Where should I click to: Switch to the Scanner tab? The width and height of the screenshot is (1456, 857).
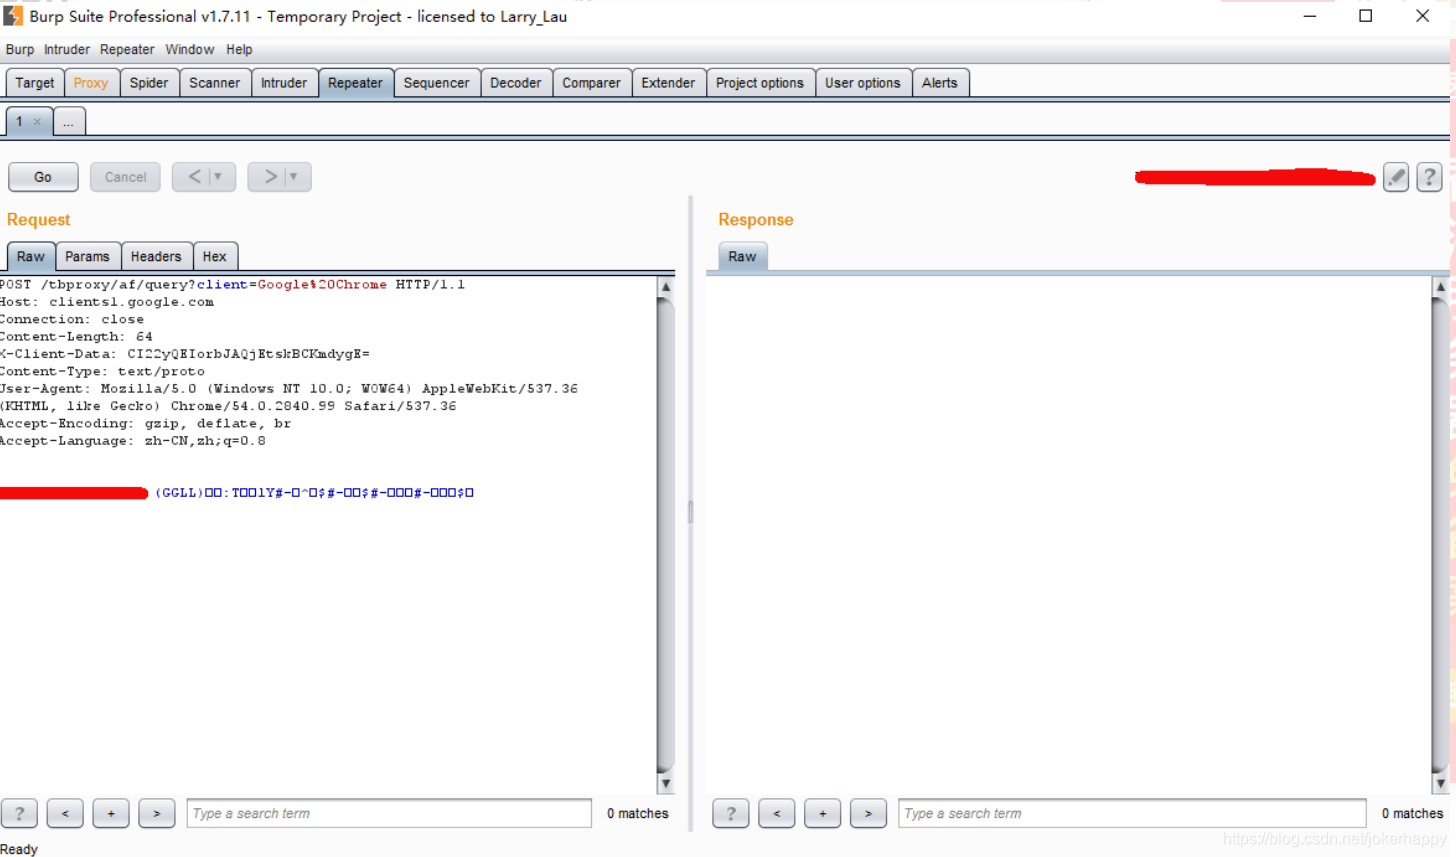point(215,83)
